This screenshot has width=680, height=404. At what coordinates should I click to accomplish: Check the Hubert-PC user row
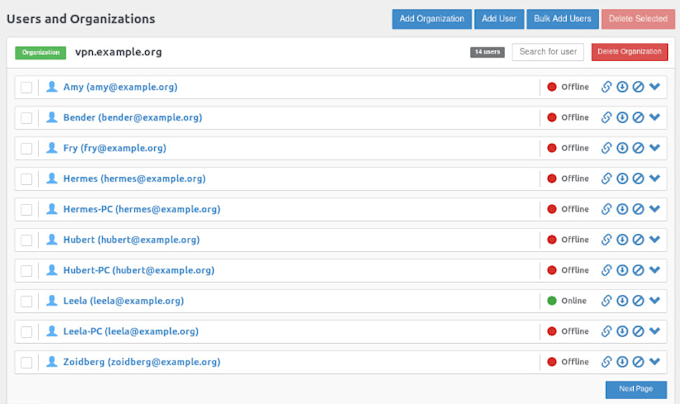[26, 271]
